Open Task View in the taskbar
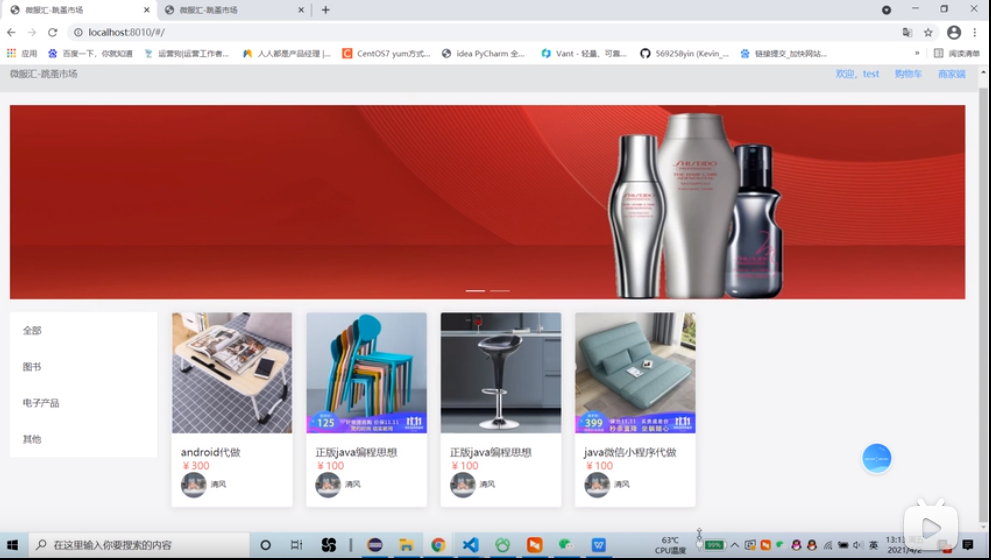This screenshot has height=560, width=991. coord(296,545)
